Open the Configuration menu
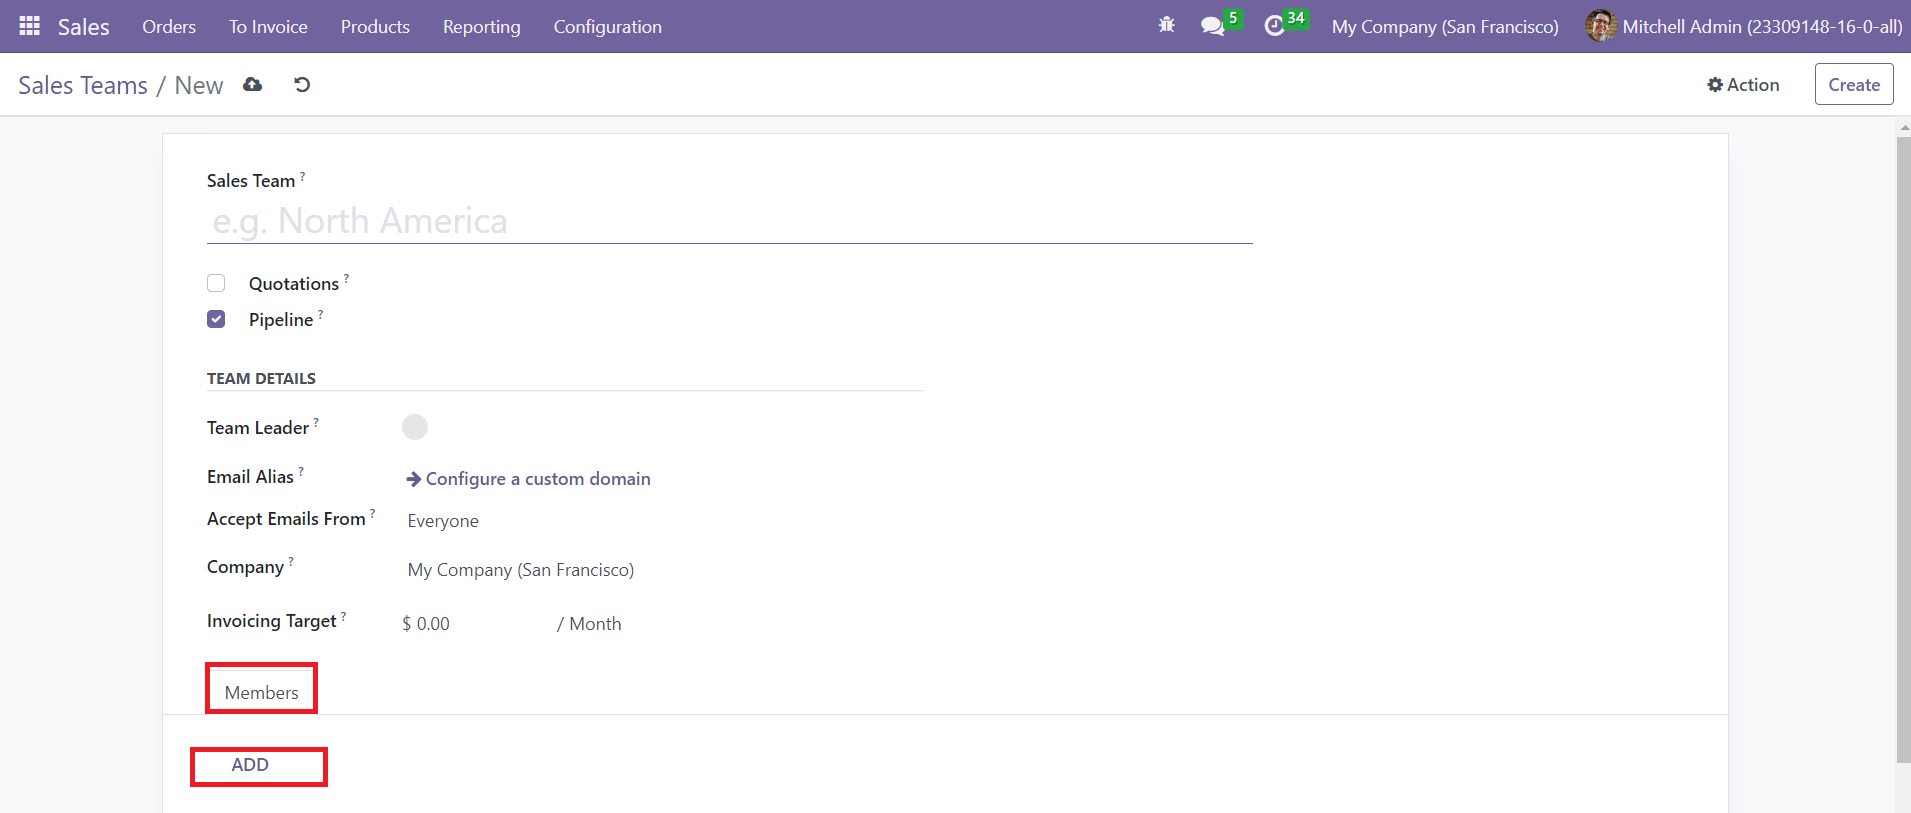This screenshot has height=813, width=1911. pos(607,27)
